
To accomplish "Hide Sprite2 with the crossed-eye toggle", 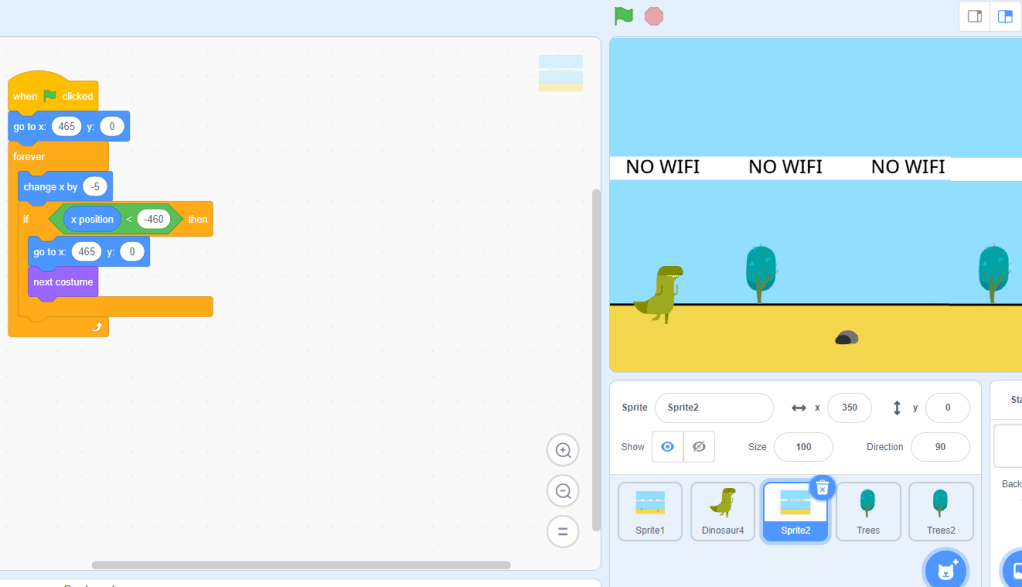I will tap(697, 446).
